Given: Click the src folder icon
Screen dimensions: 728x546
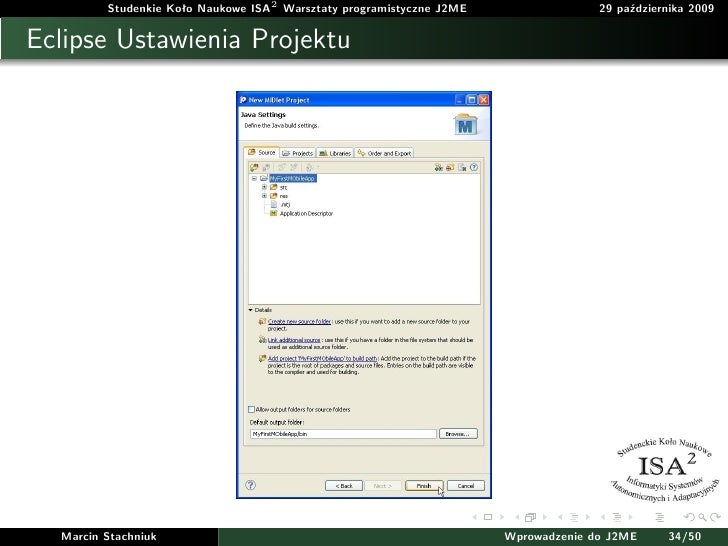Looking at the screenshot, I should pyautogui.click(x=273, y=187).
